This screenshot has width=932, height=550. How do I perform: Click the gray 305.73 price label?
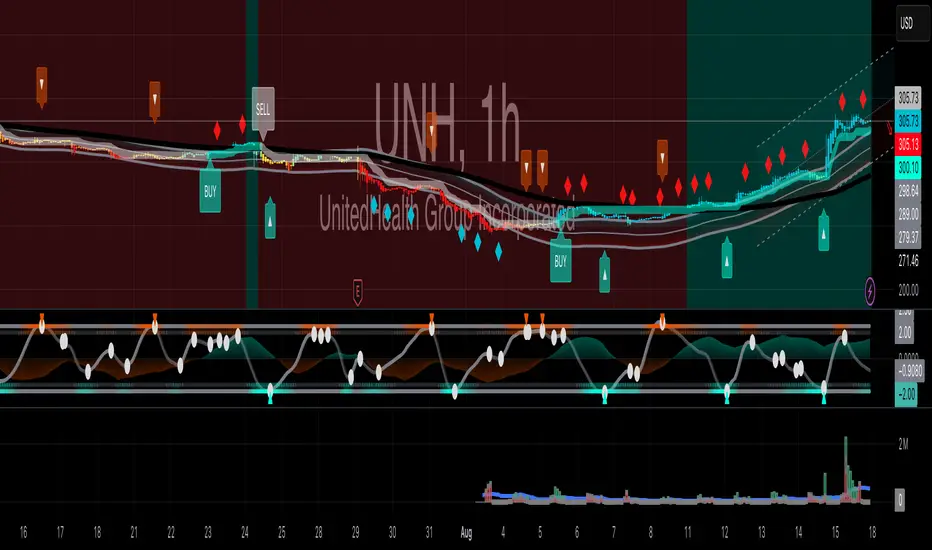(908, 98)
